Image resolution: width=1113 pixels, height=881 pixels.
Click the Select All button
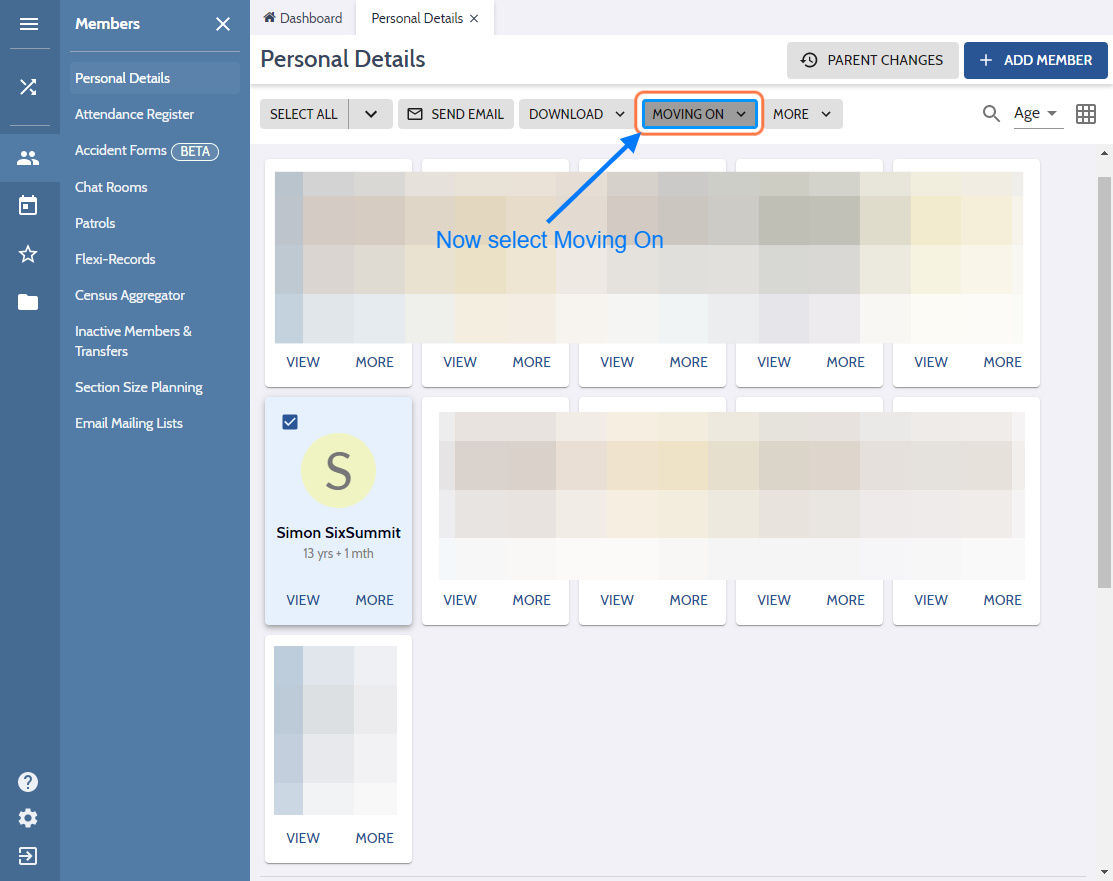(x=304, y=114)
